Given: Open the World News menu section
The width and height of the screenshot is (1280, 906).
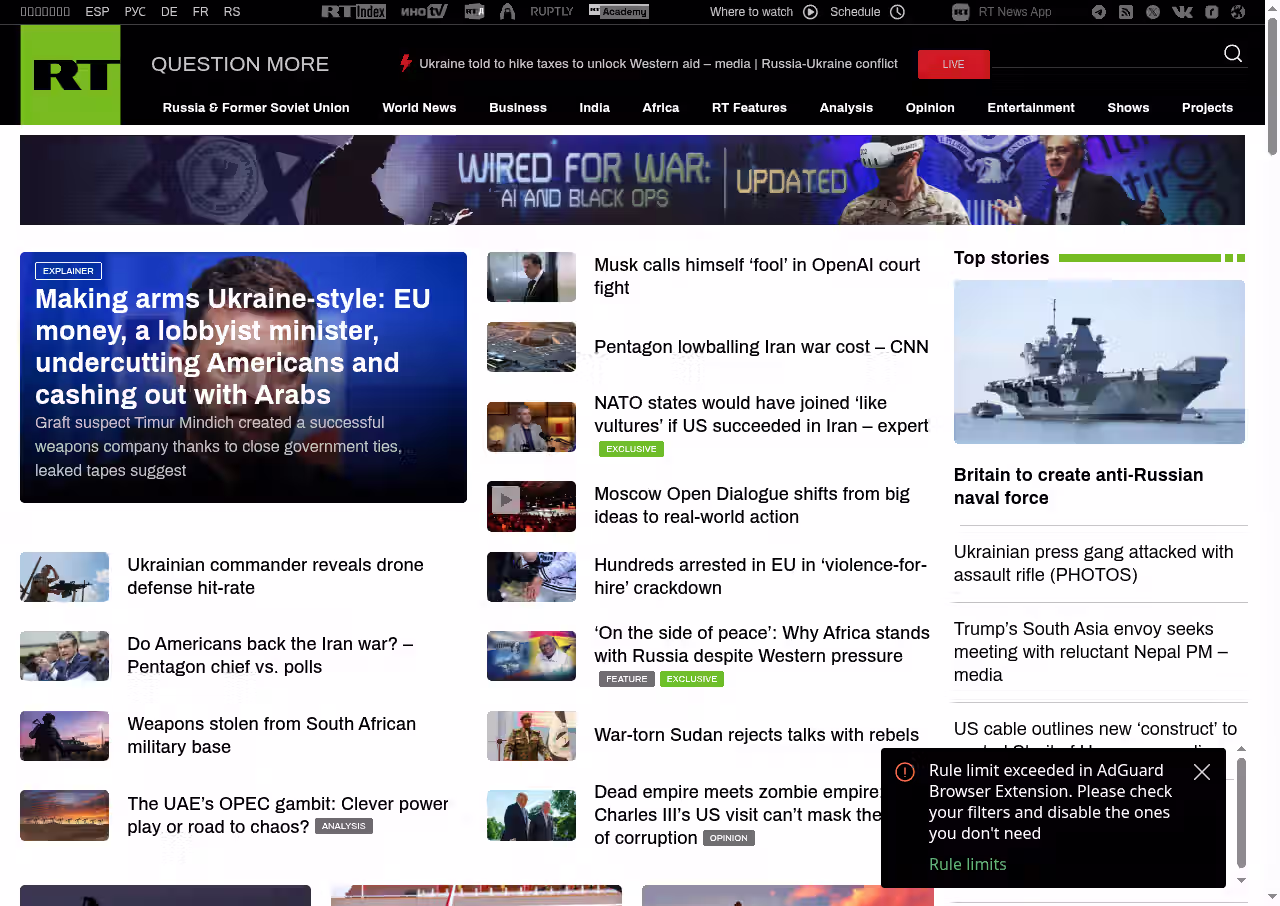Looking at the screenshot, I should 419,108.
